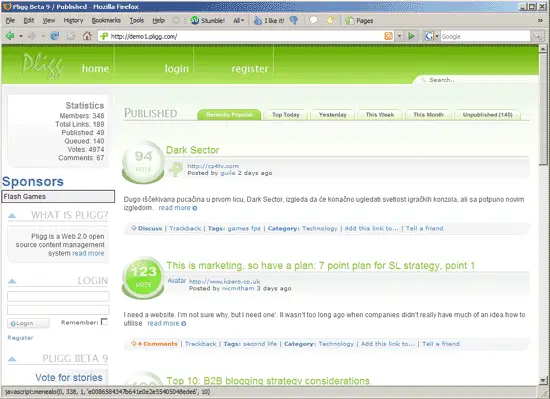Open the Tools menu

pyautogui.click(x=136, y=21)
